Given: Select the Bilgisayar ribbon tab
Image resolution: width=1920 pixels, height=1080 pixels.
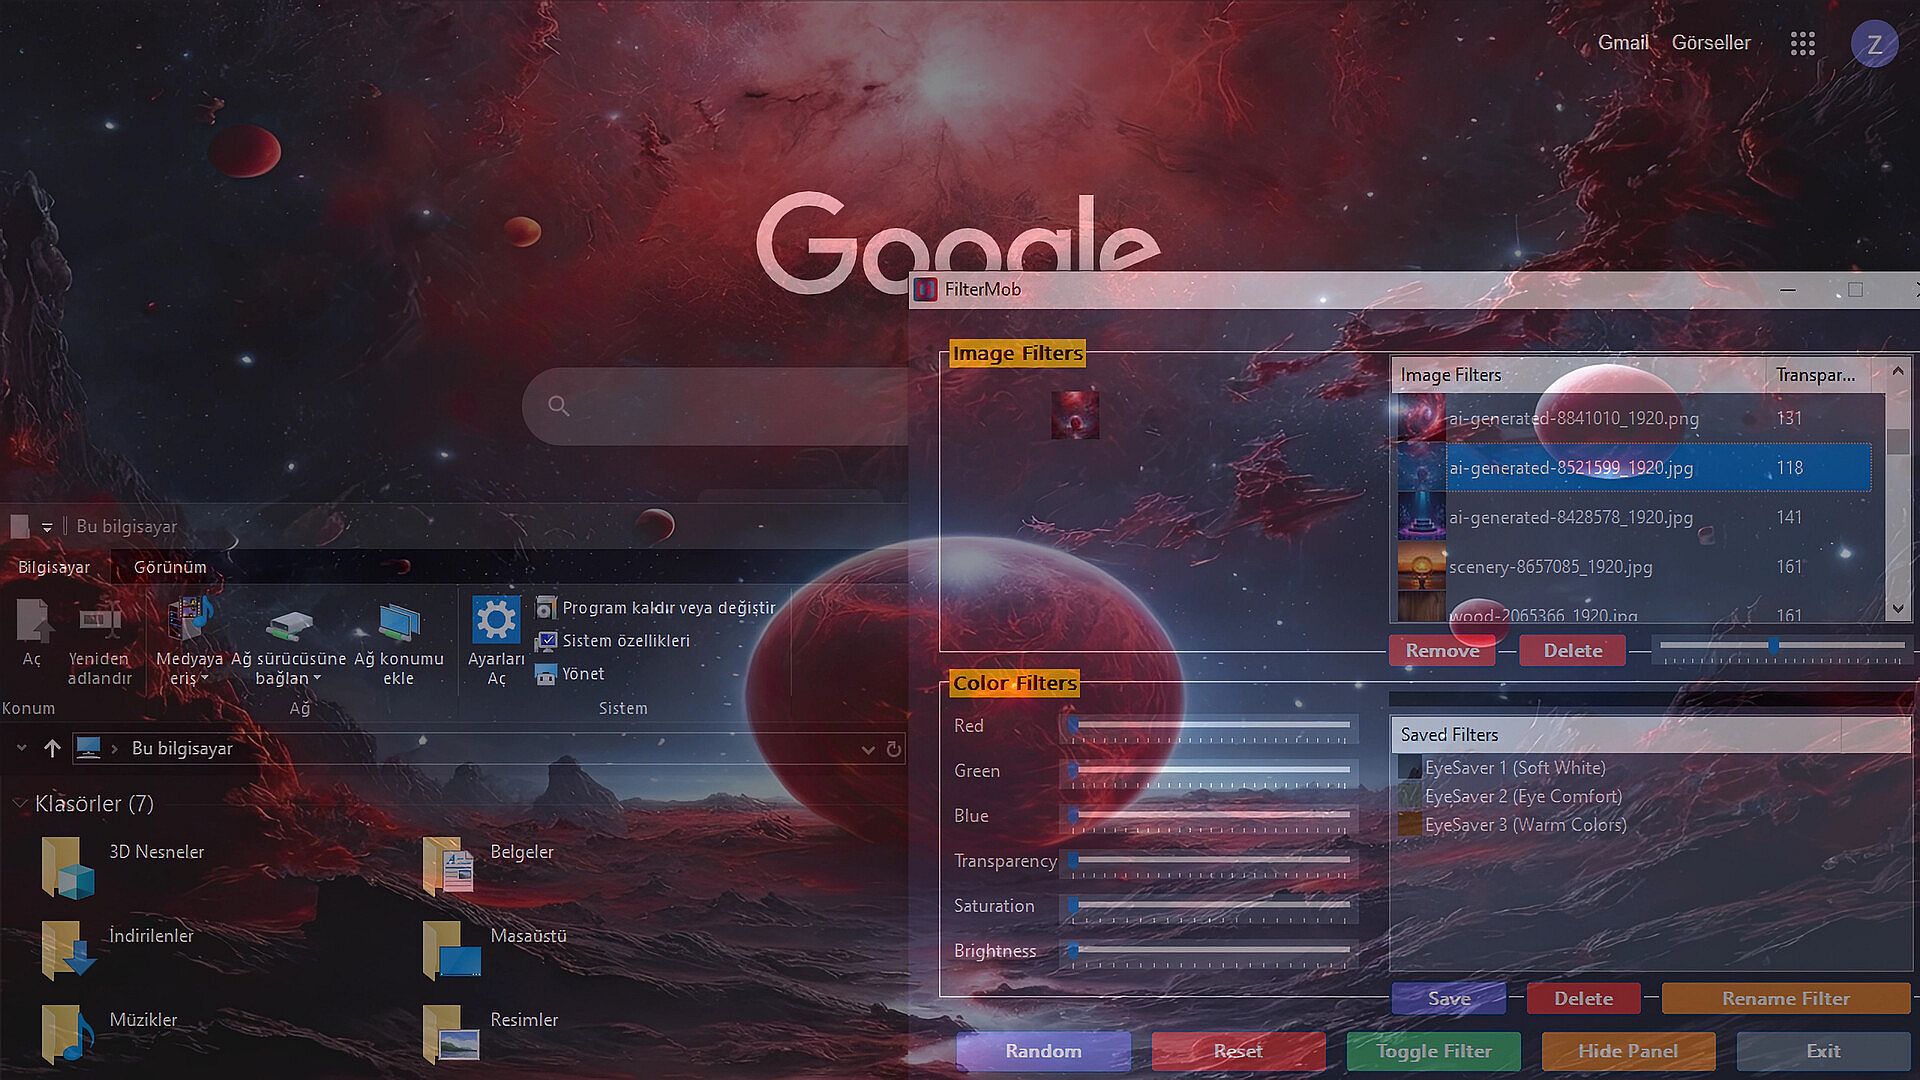Looking at the screenshot, I should pyautogui.click(x=54, y=567).
